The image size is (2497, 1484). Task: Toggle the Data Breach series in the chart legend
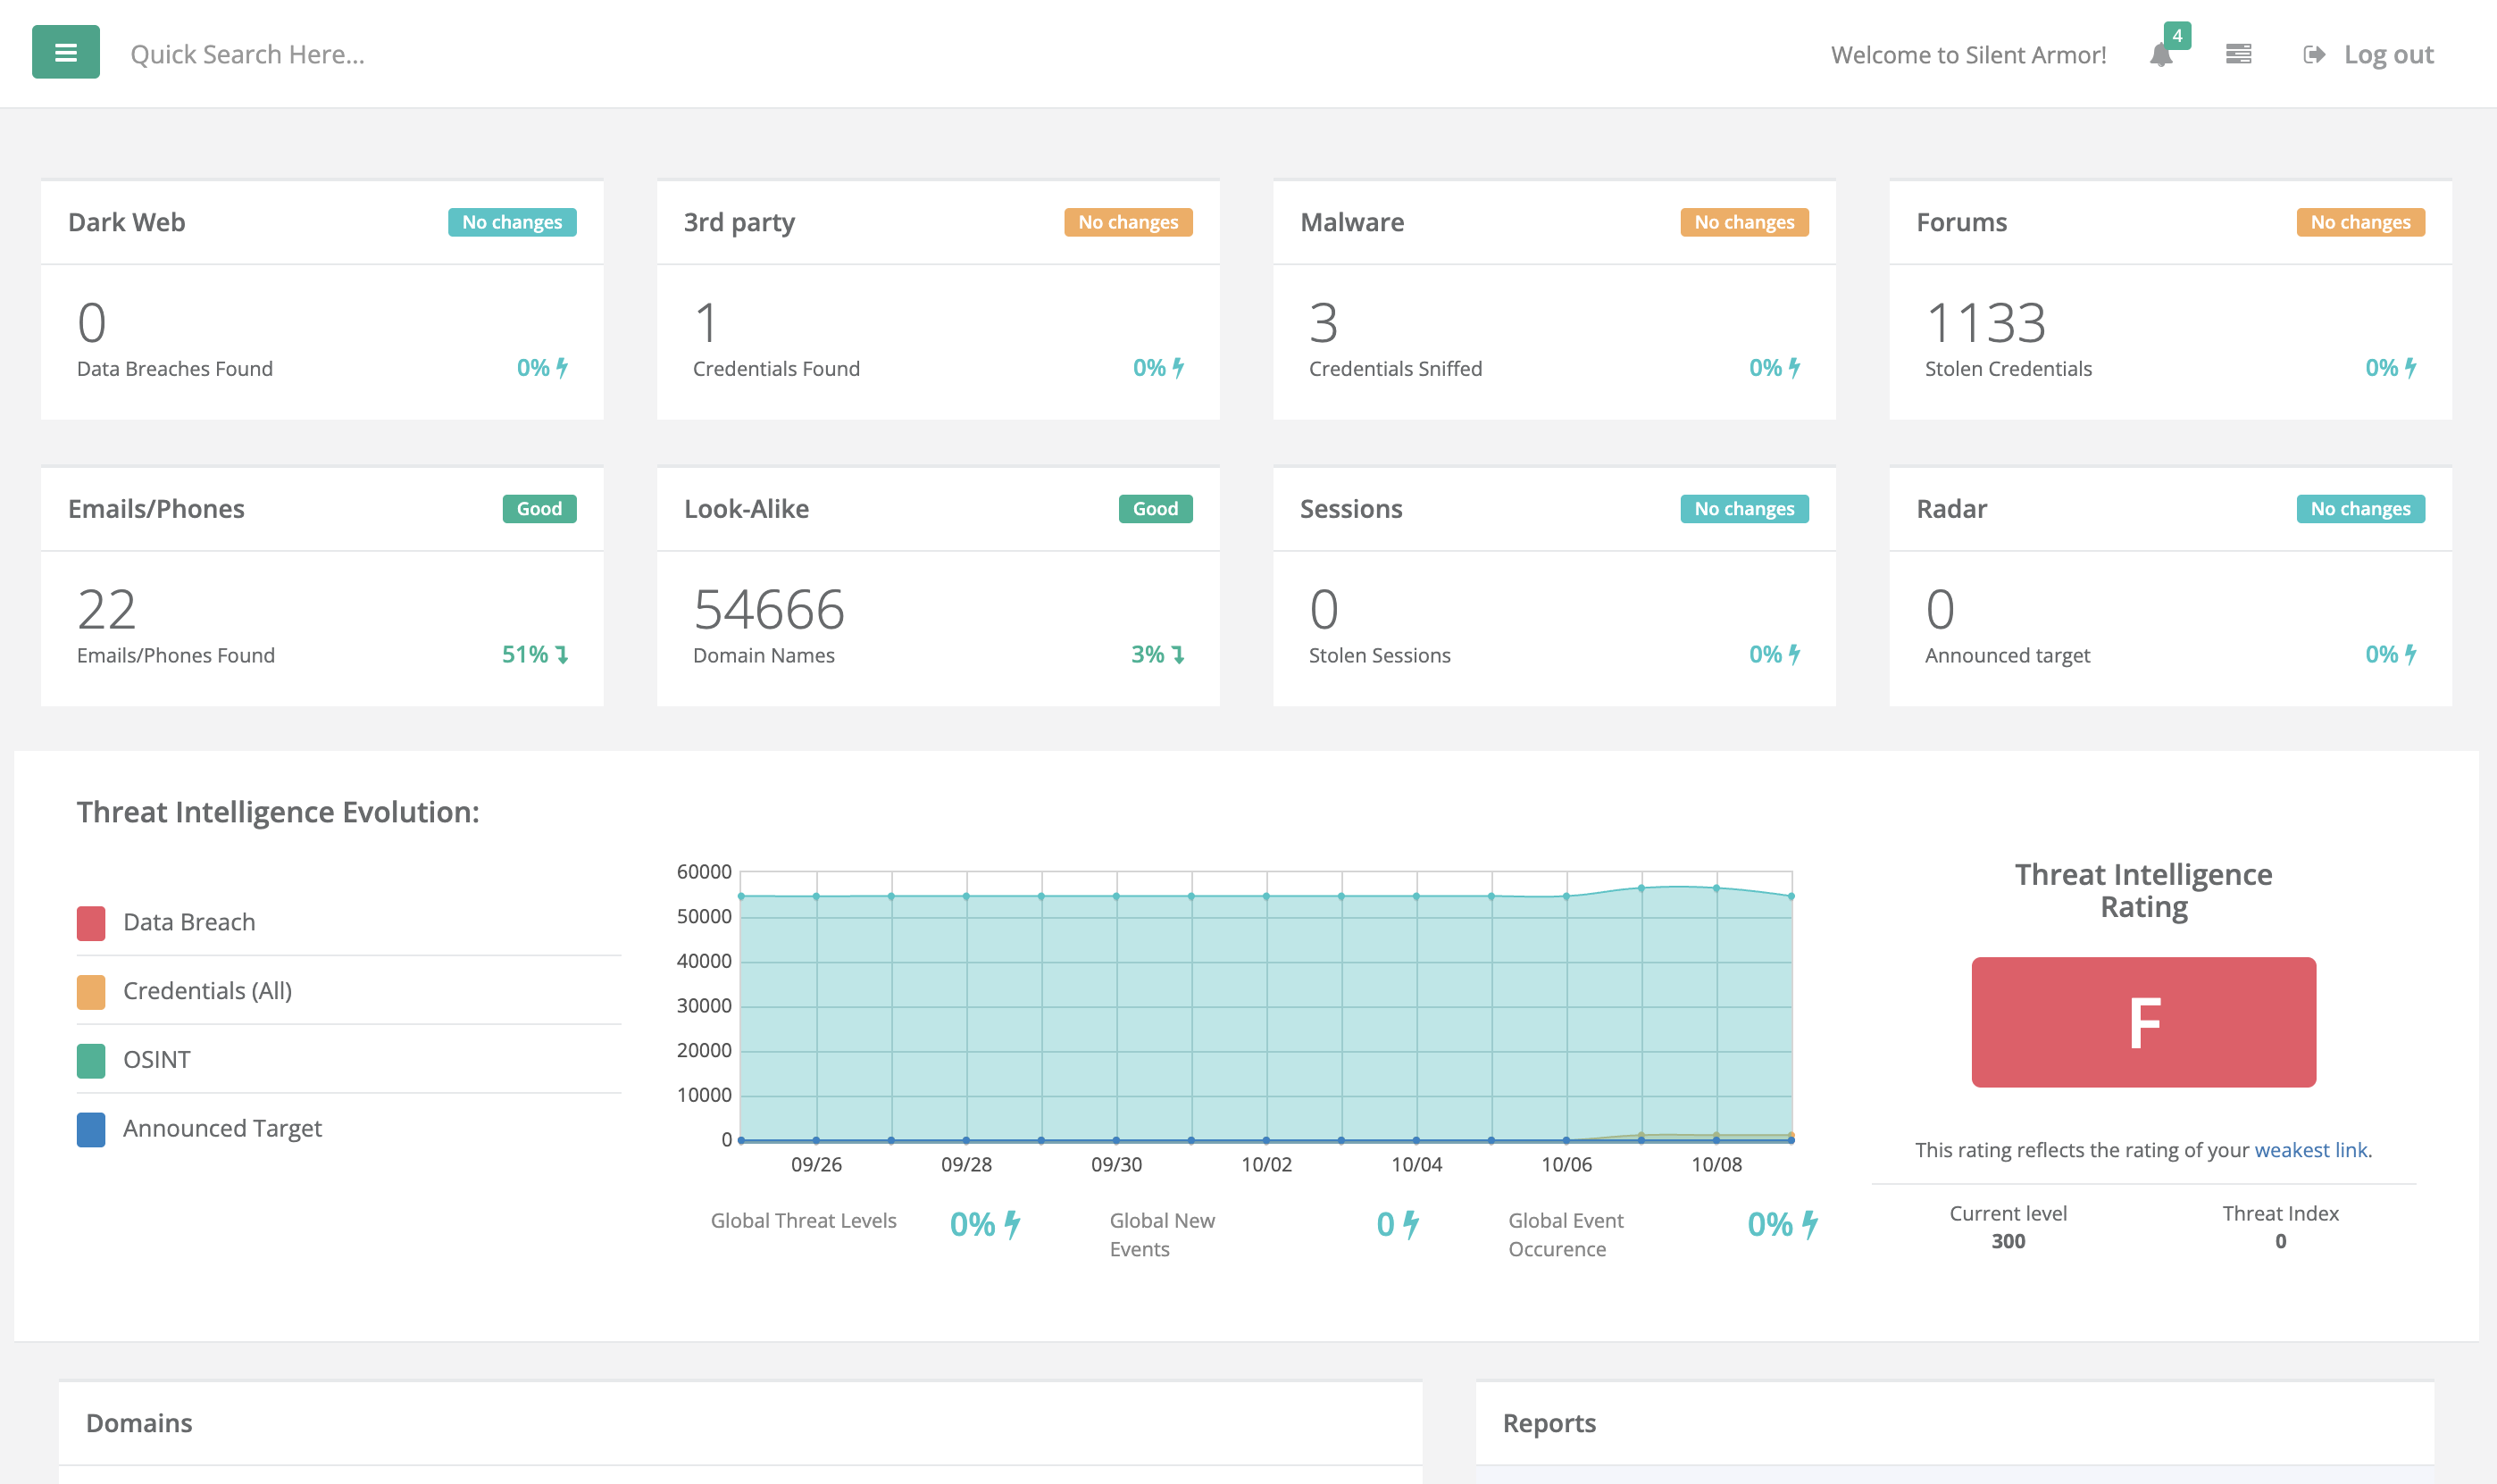click(x=188, y=921)
